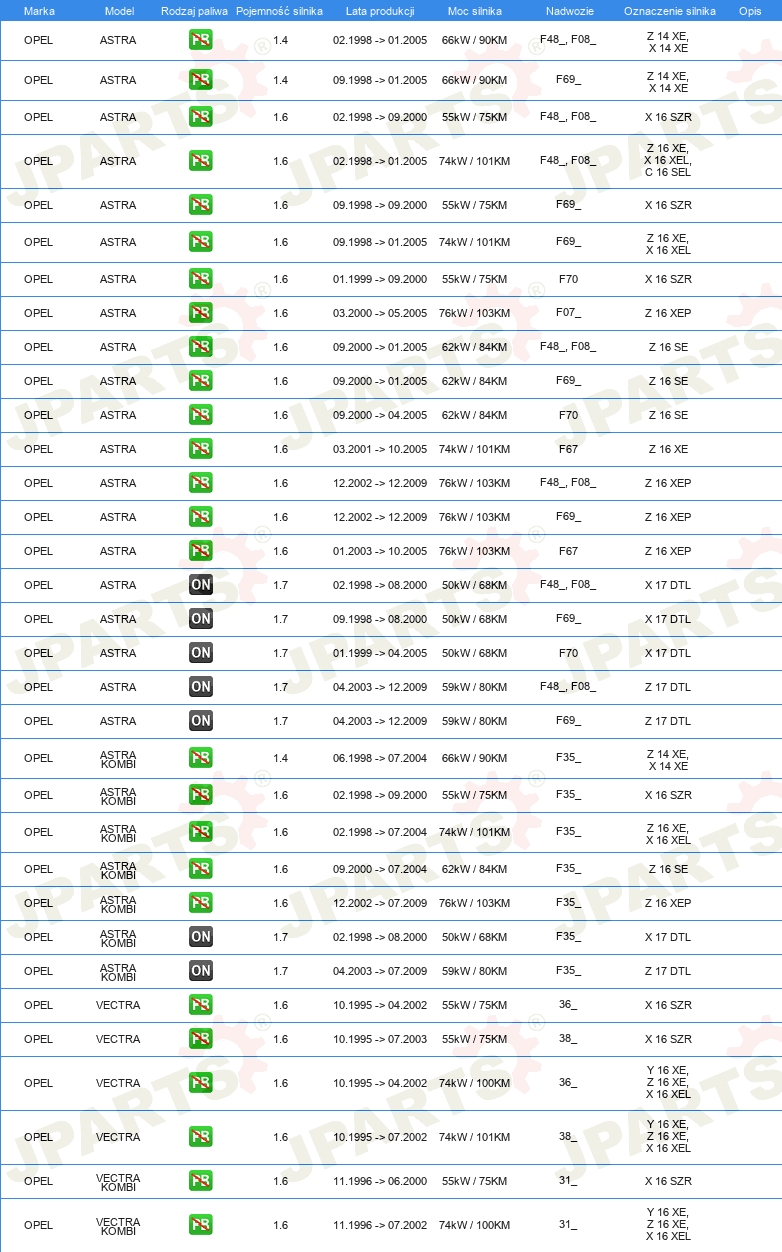Click the Model column header
The width and height of the screenshot is (782, 1252).
119,10
